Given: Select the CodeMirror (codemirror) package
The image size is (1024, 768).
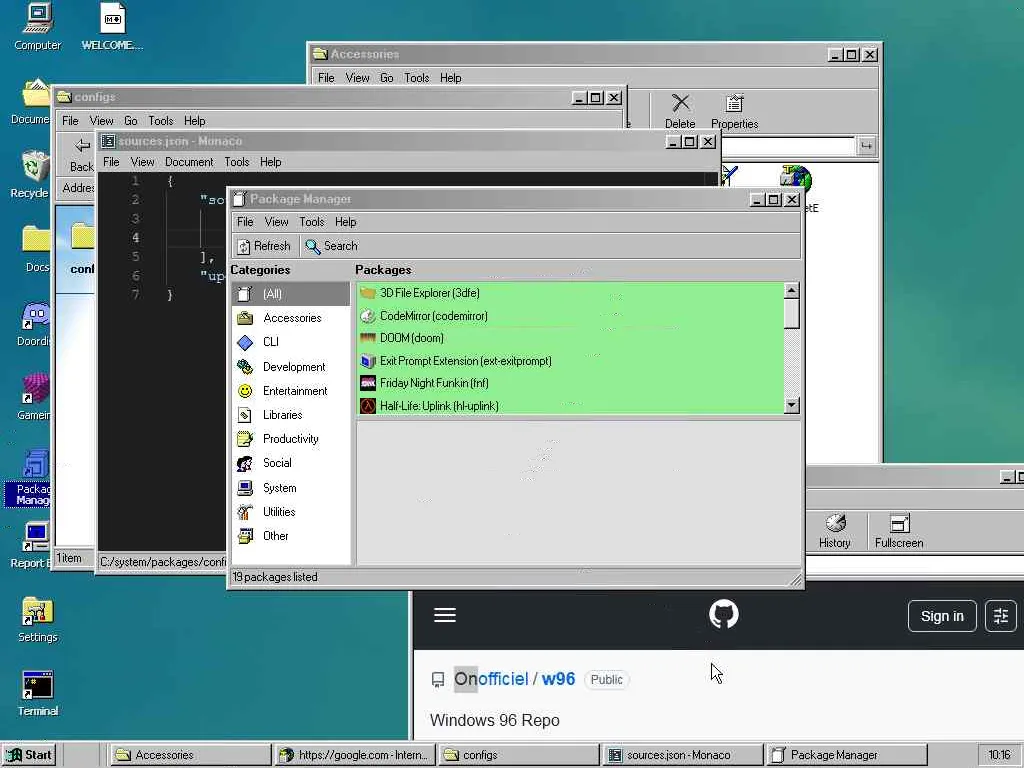Looking at the screenshot, I should click(x=571, y=316).
